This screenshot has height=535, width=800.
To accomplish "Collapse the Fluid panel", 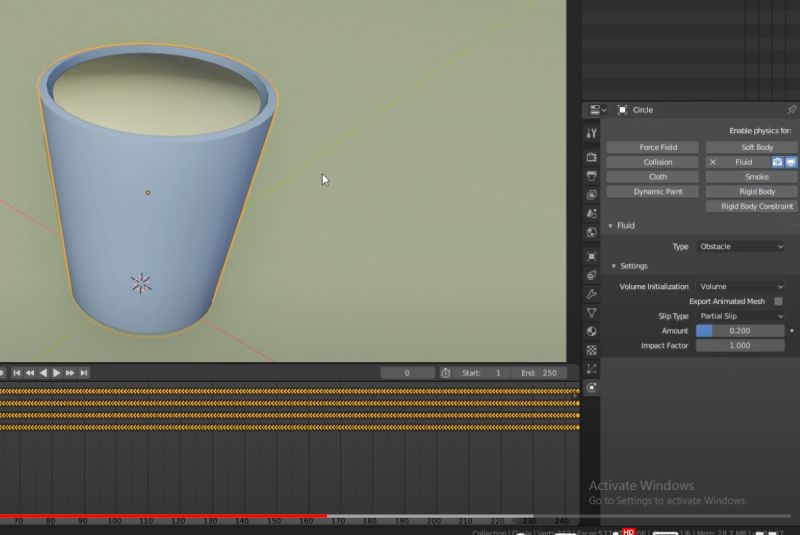I will 611,225.
